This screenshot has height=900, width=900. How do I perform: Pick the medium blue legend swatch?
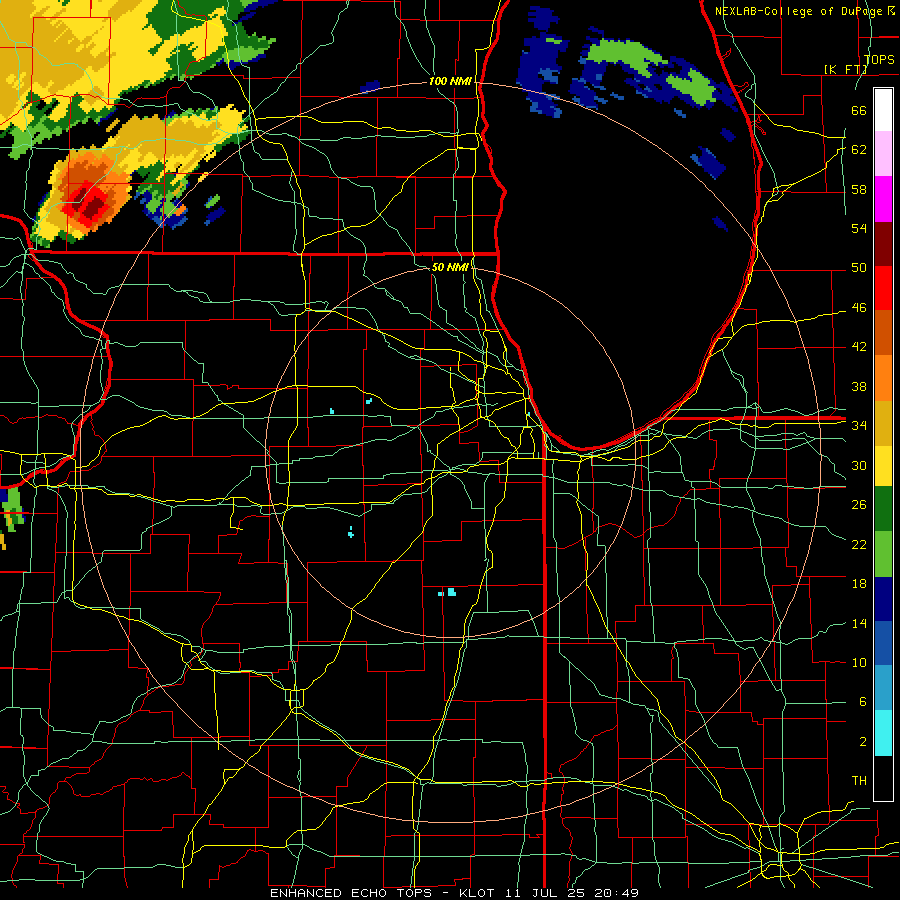click(883, 642)
